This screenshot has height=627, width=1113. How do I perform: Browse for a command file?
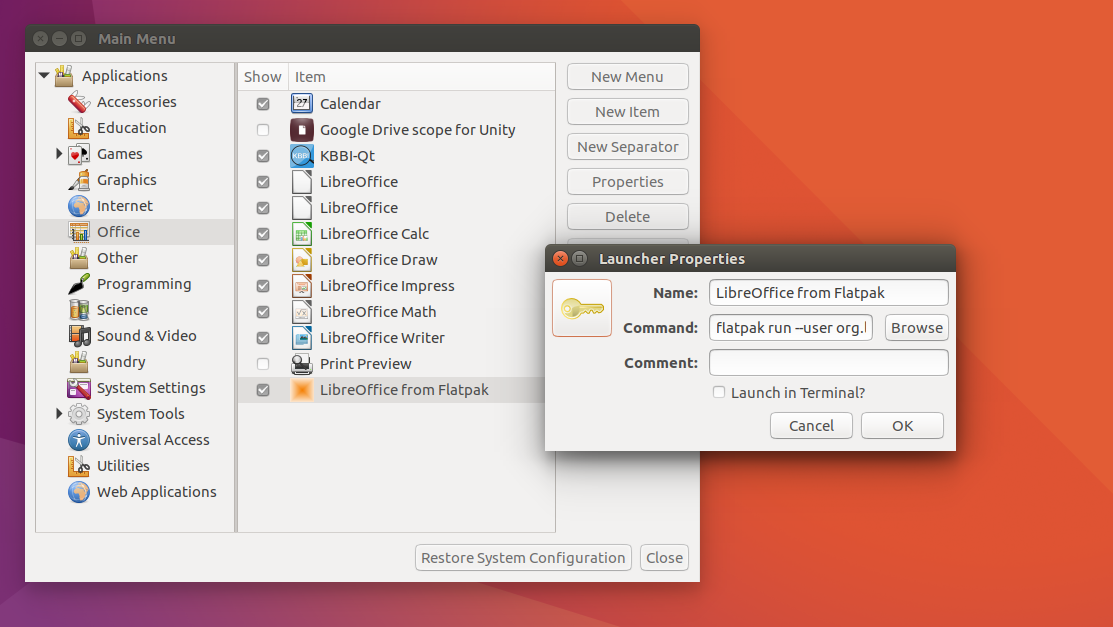916,328
